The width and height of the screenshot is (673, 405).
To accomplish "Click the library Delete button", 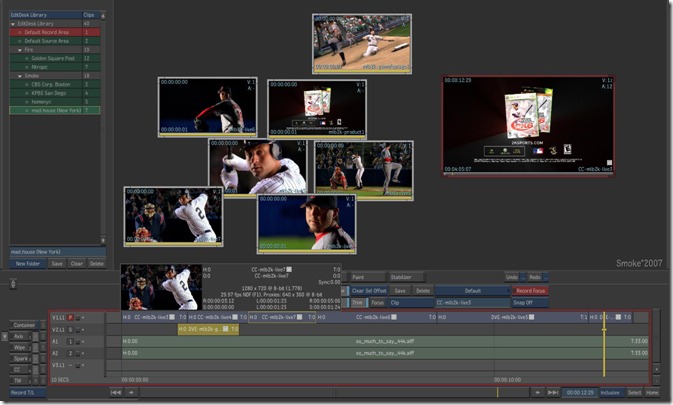I will click(x=97, y=263).
